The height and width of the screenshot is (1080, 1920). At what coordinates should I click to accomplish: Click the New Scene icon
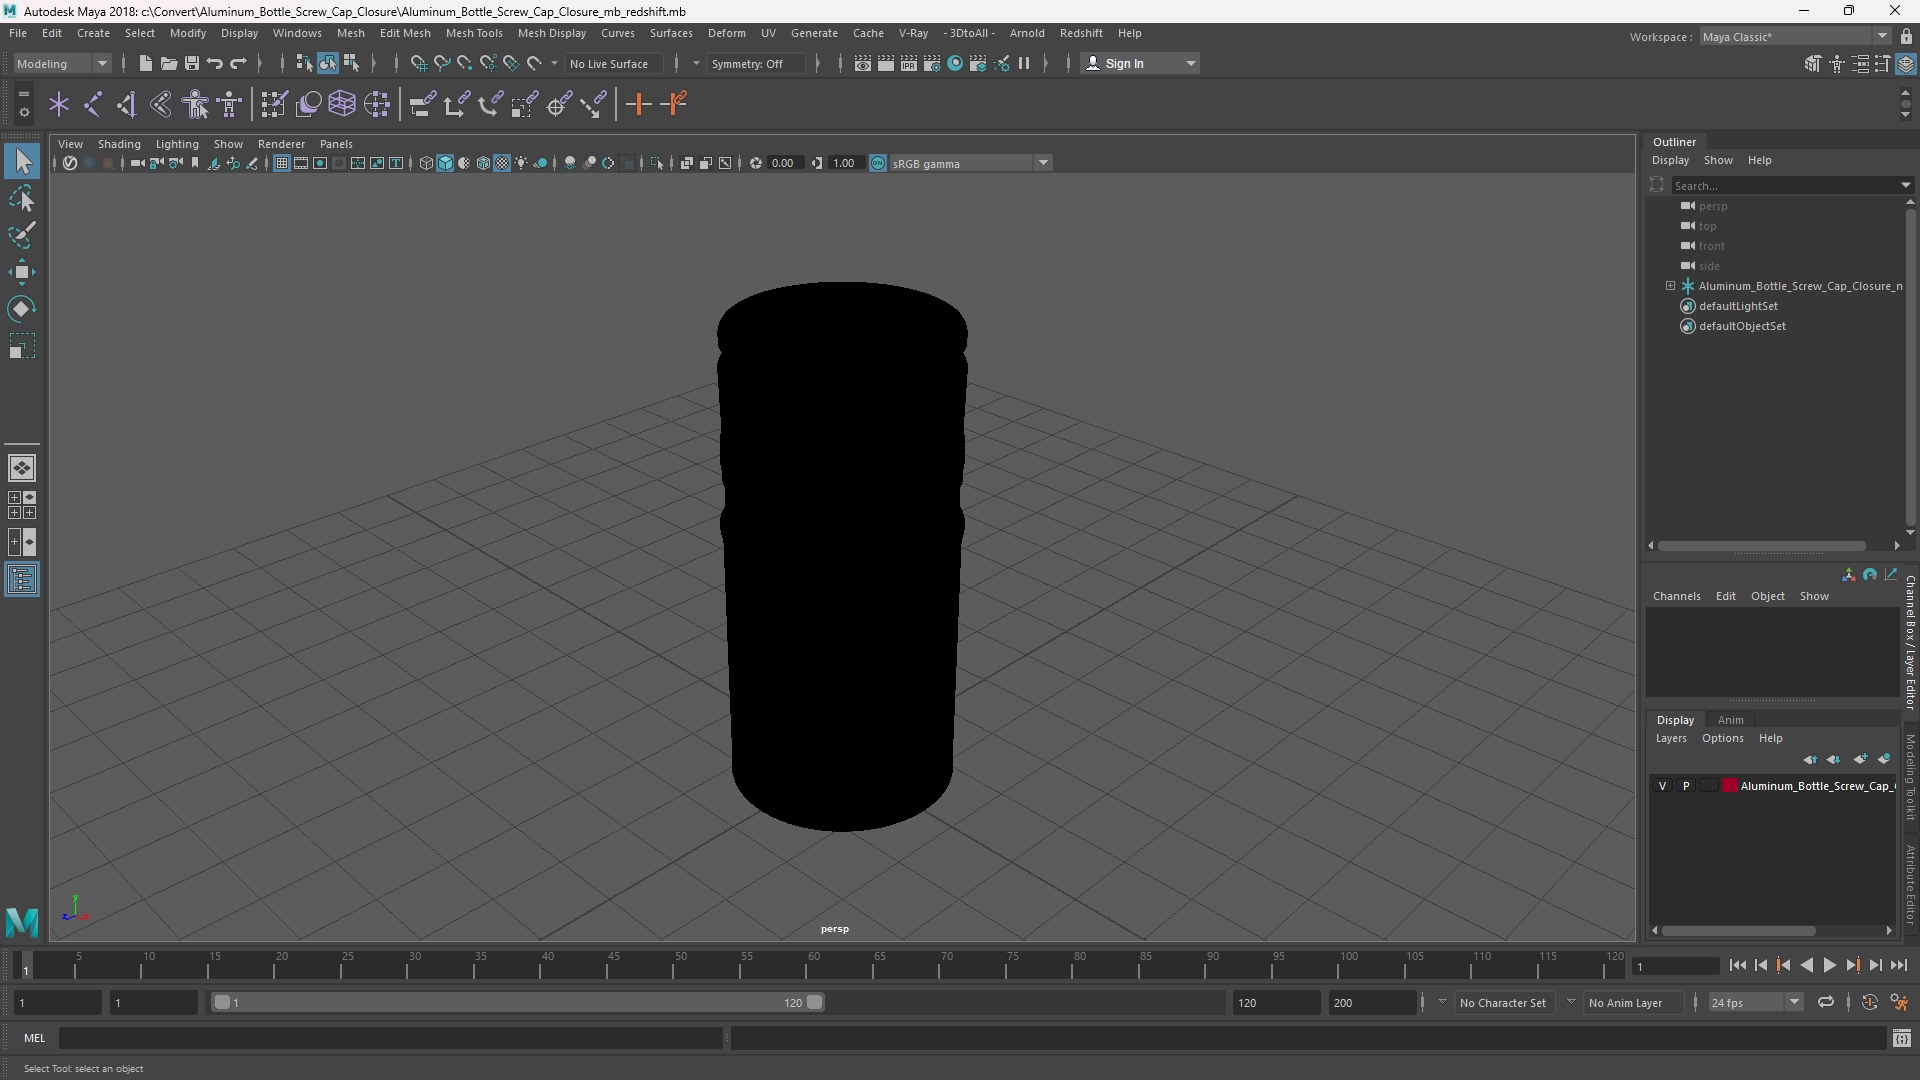pos(145,64)
